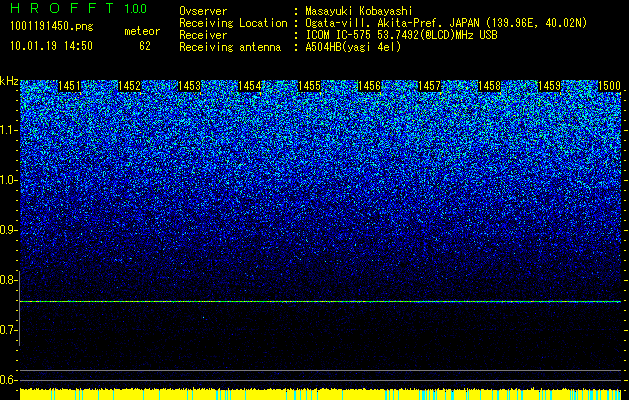
Task: Click the 'Ovserver' field label
Action: point(203,11)
